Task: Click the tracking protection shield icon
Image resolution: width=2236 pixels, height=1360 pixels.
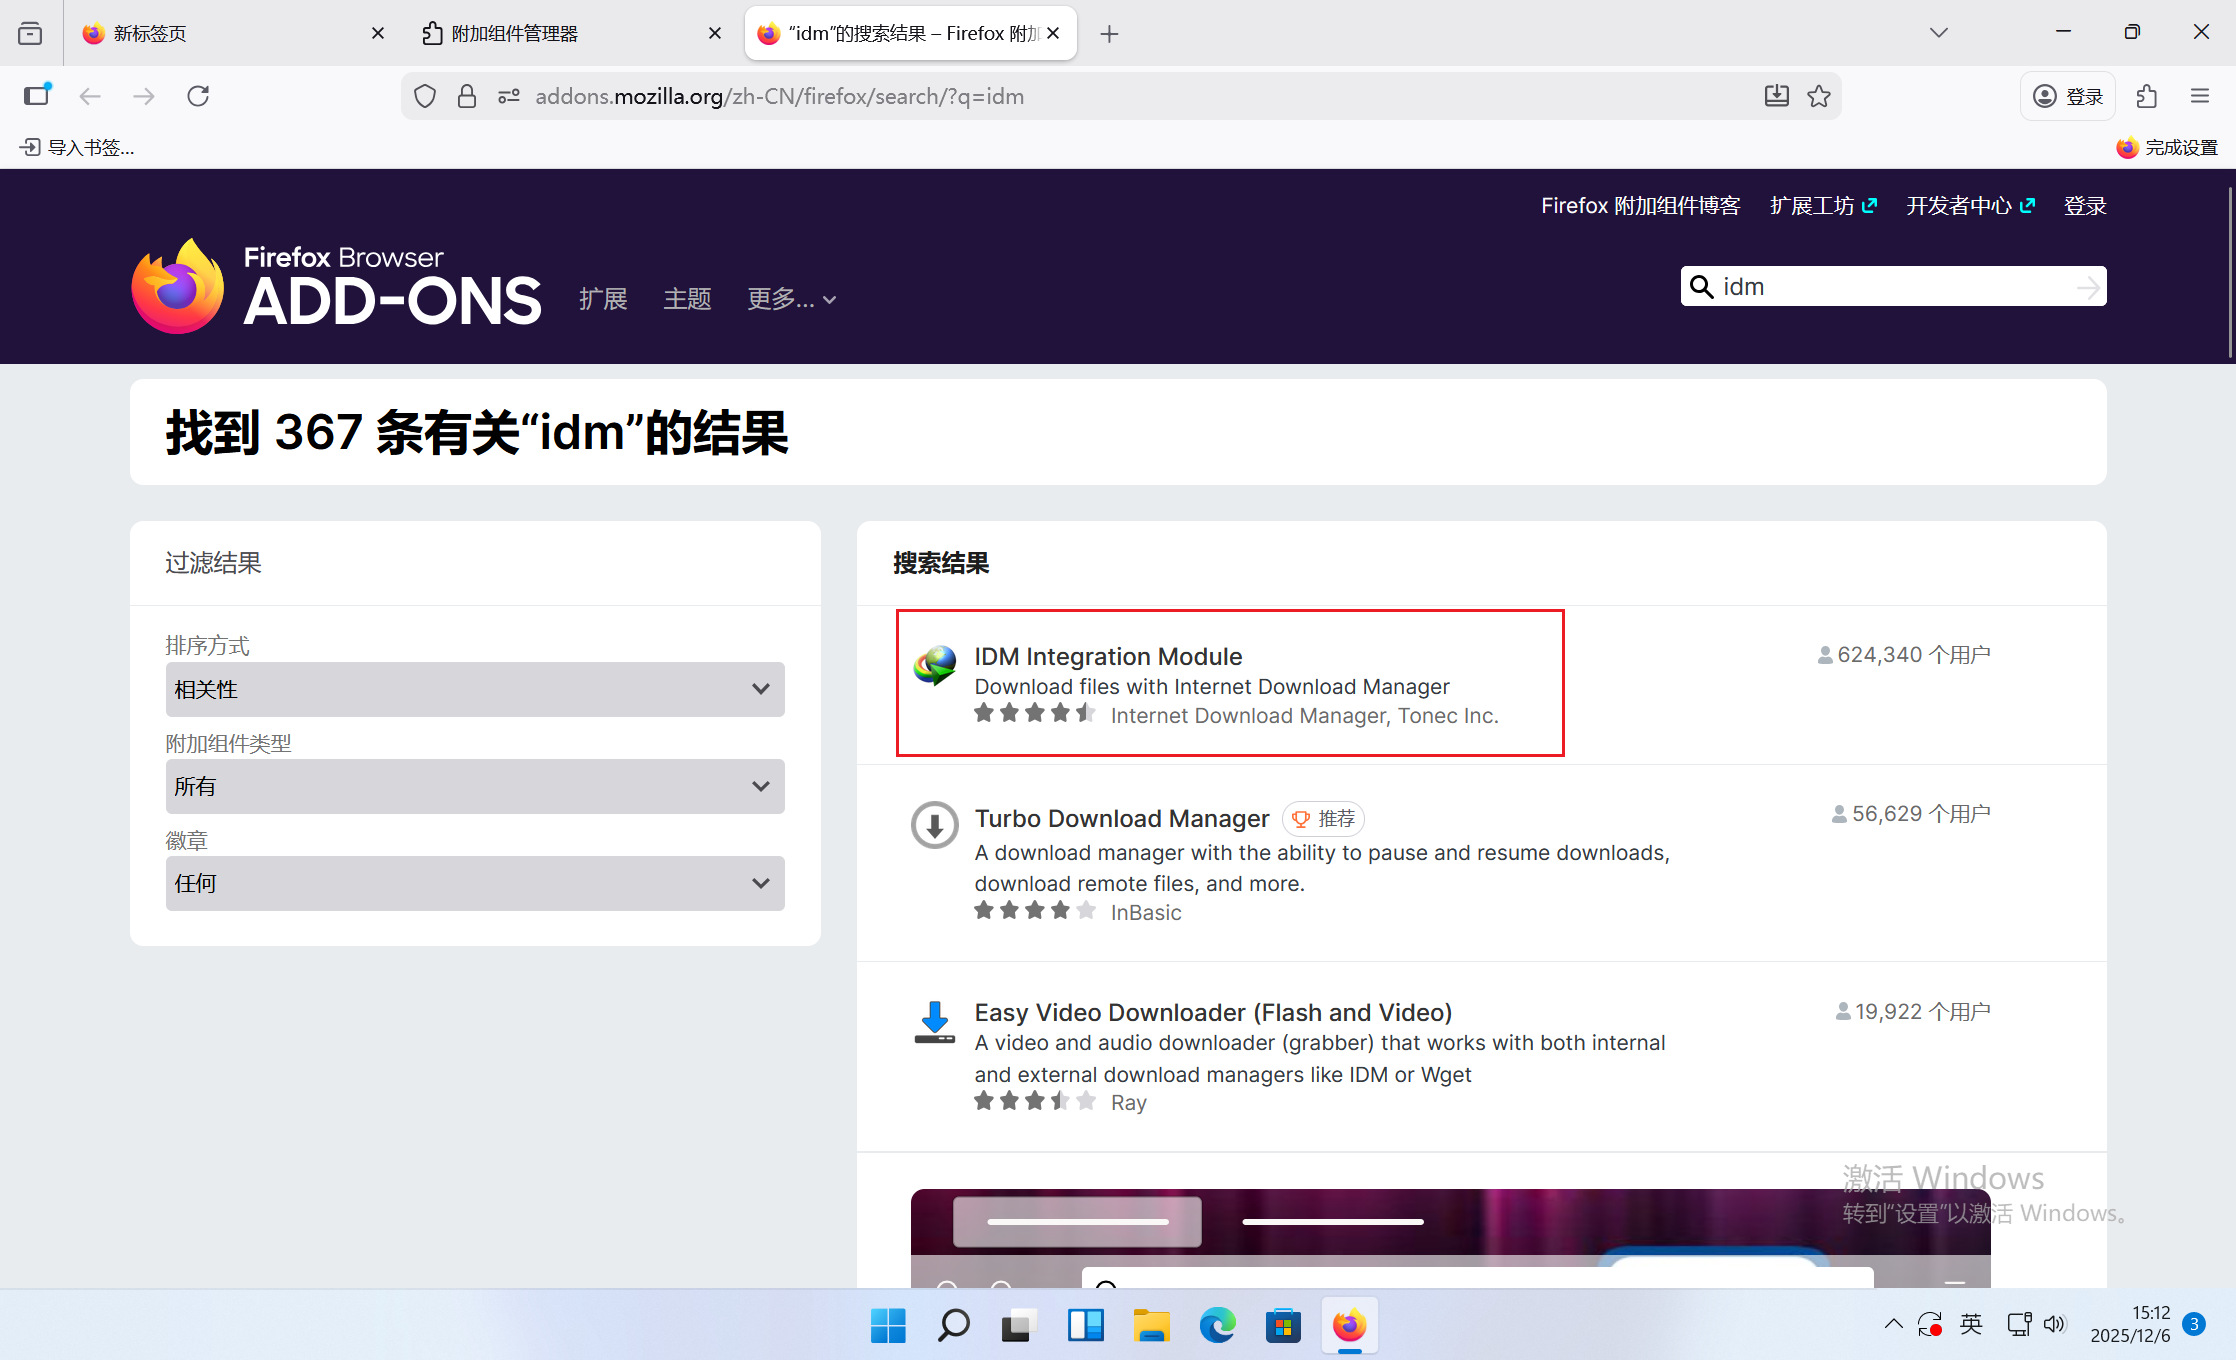Action: 425,96
